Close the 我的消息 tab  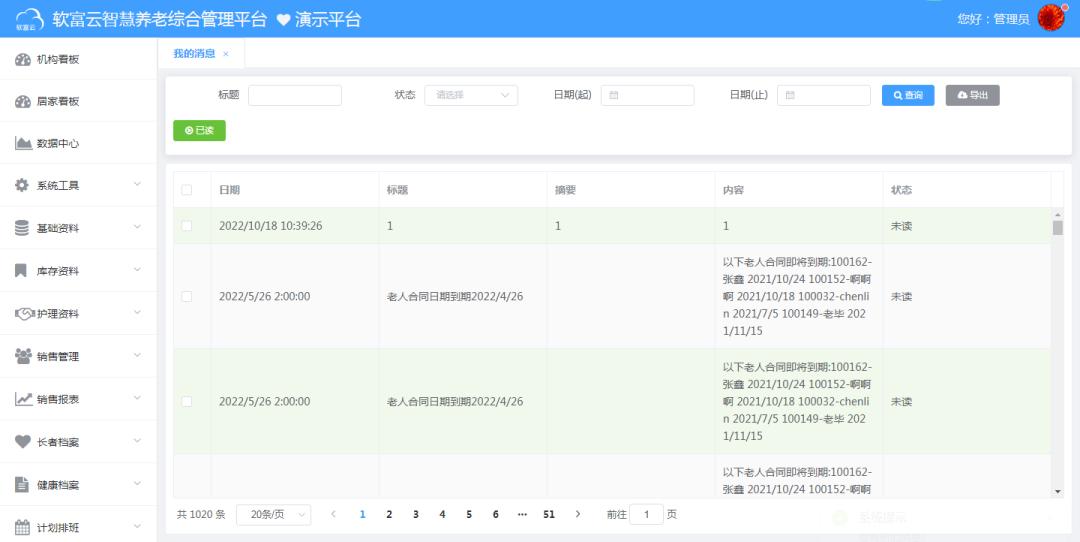pos(226,54)
